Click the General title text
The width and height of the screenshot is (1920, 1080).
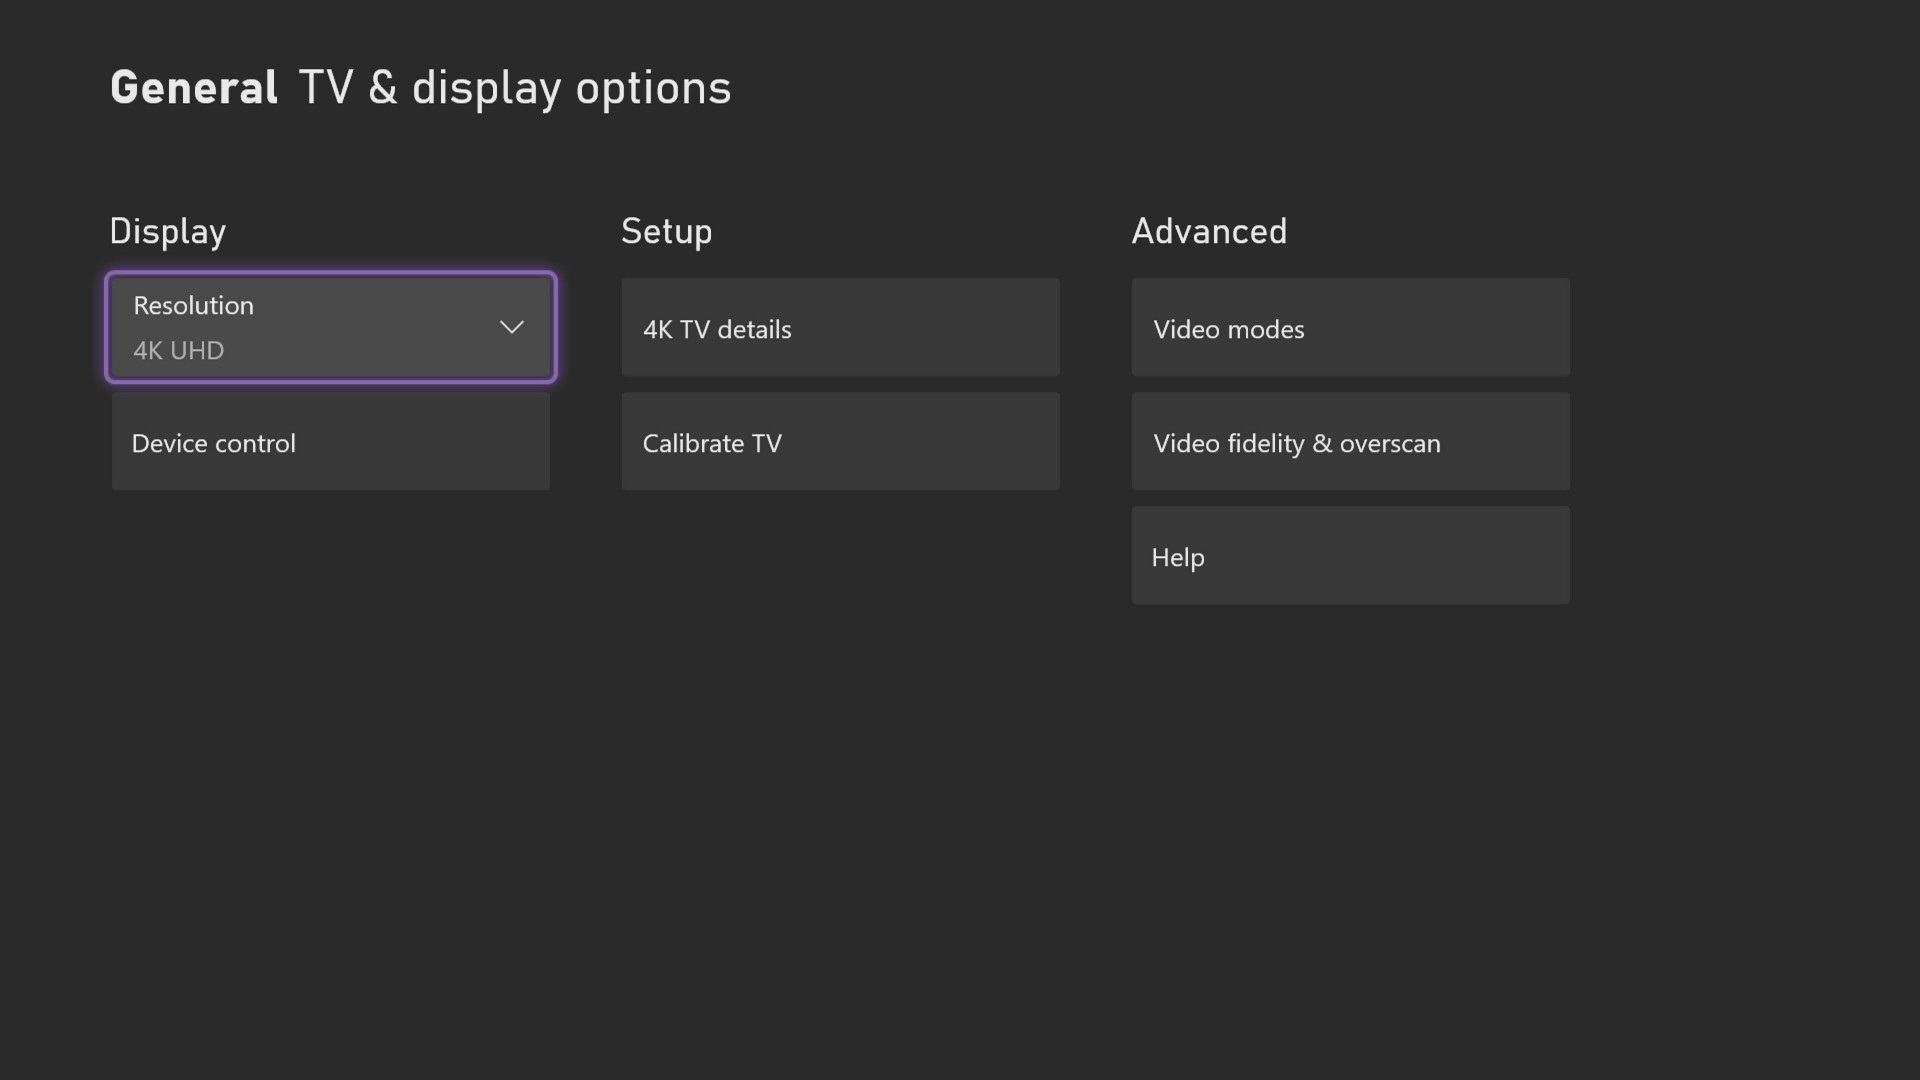tap(193, 87)
